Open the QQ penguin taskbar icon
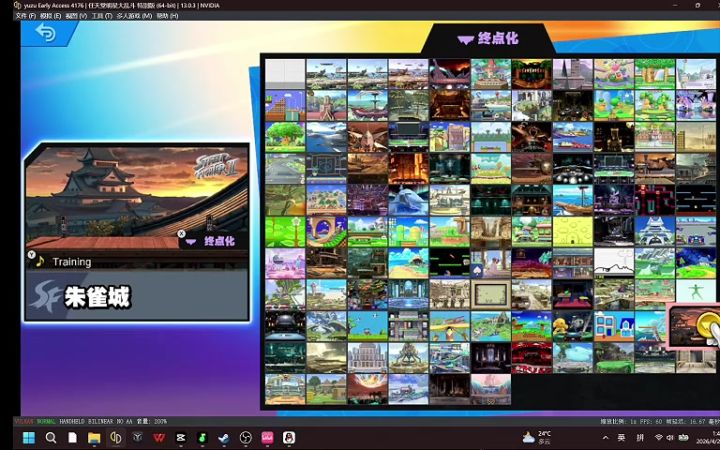The image size is (720, 450). [289, 438]
